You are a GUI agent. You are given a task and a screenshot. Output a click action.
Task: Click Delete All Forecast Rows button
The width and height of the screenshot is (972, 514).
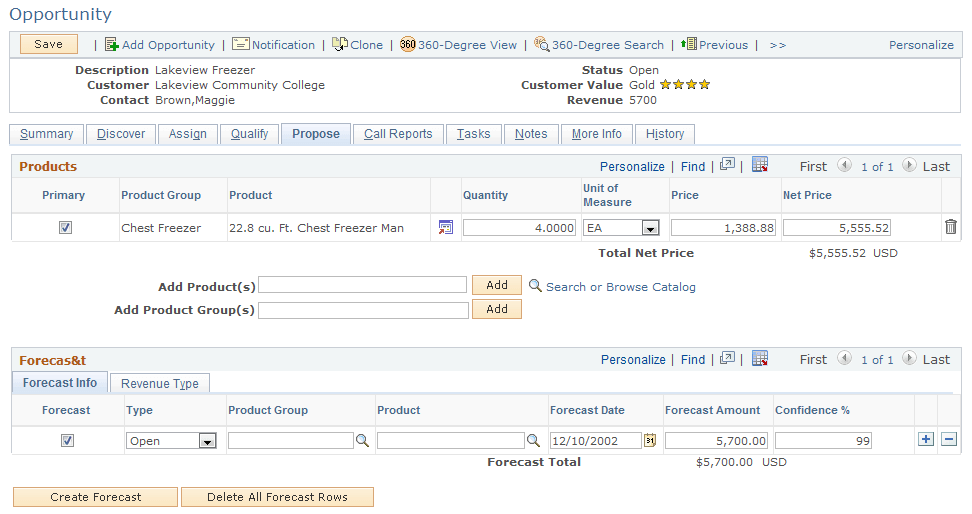(x=277, y=497)
